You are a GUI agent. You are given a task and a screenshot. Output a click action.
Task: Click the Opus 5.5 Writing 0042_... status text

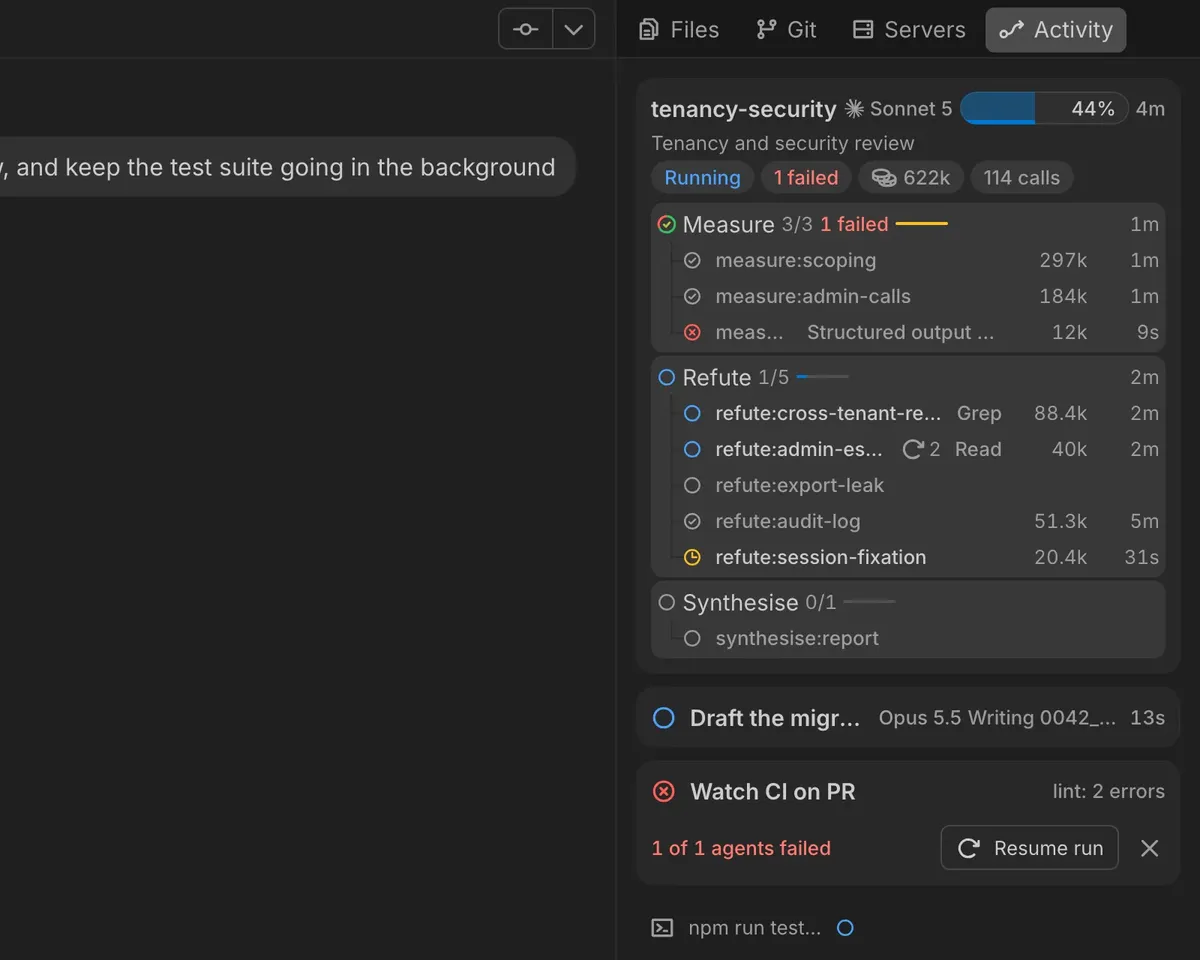997,718
